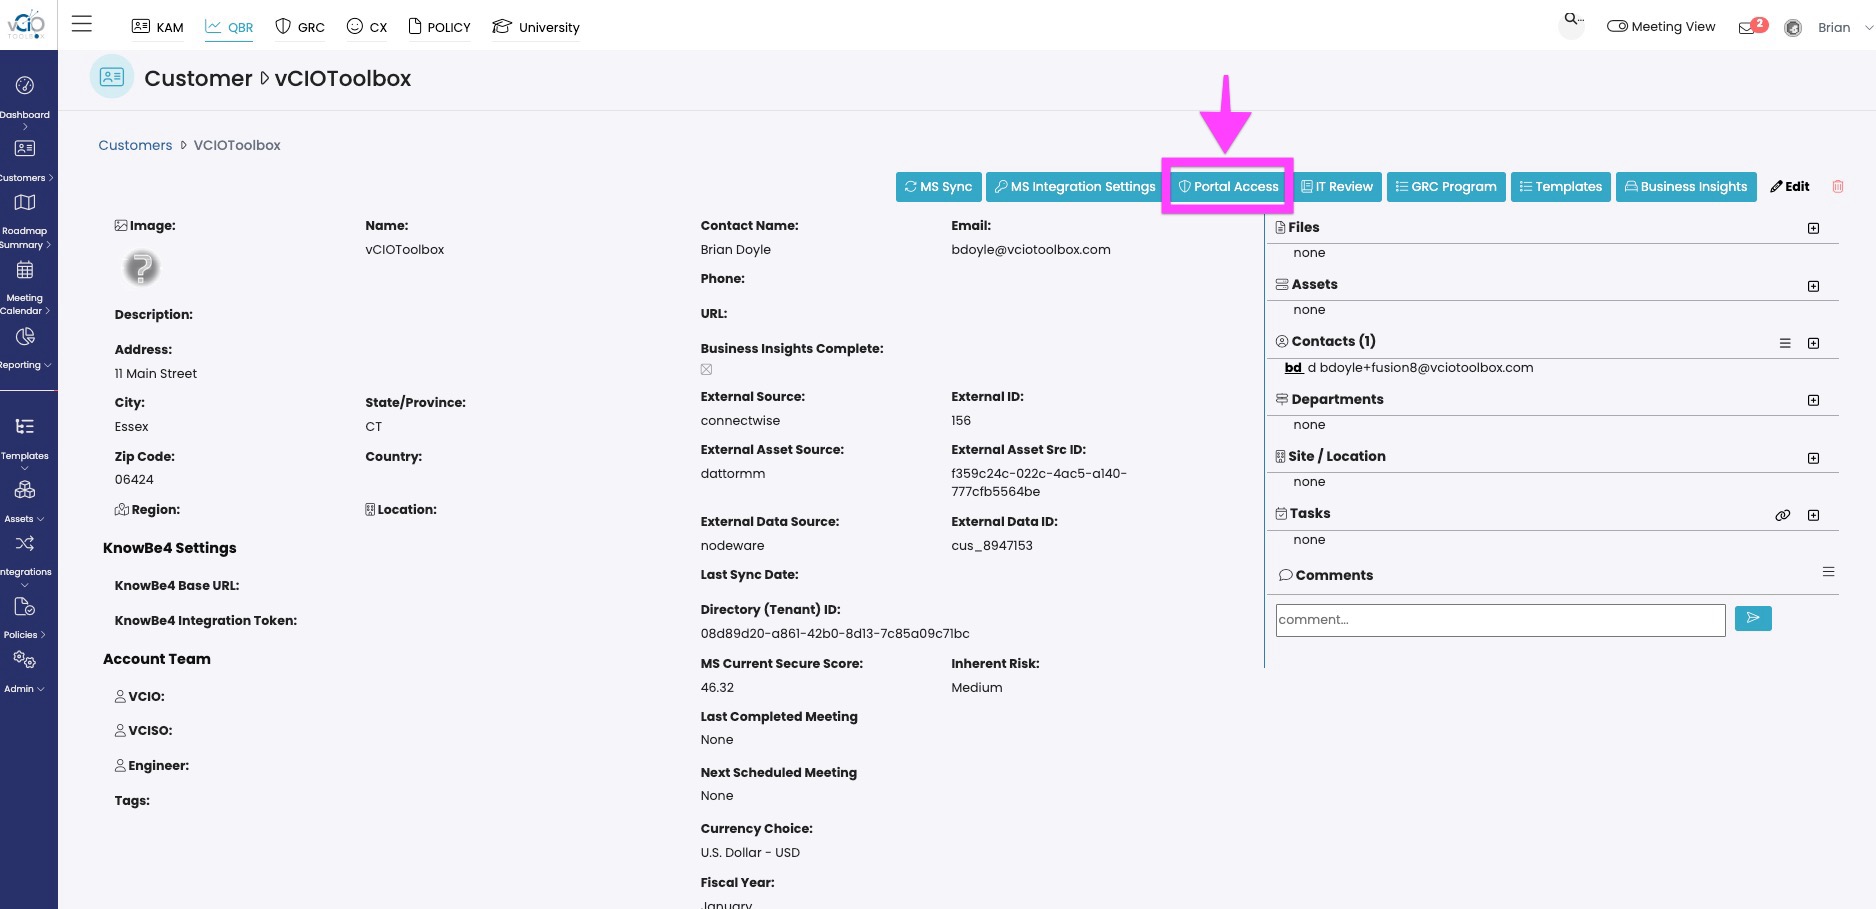Open the Contacts list menu icon
Screen dimensions: 1876x909
1785,343
